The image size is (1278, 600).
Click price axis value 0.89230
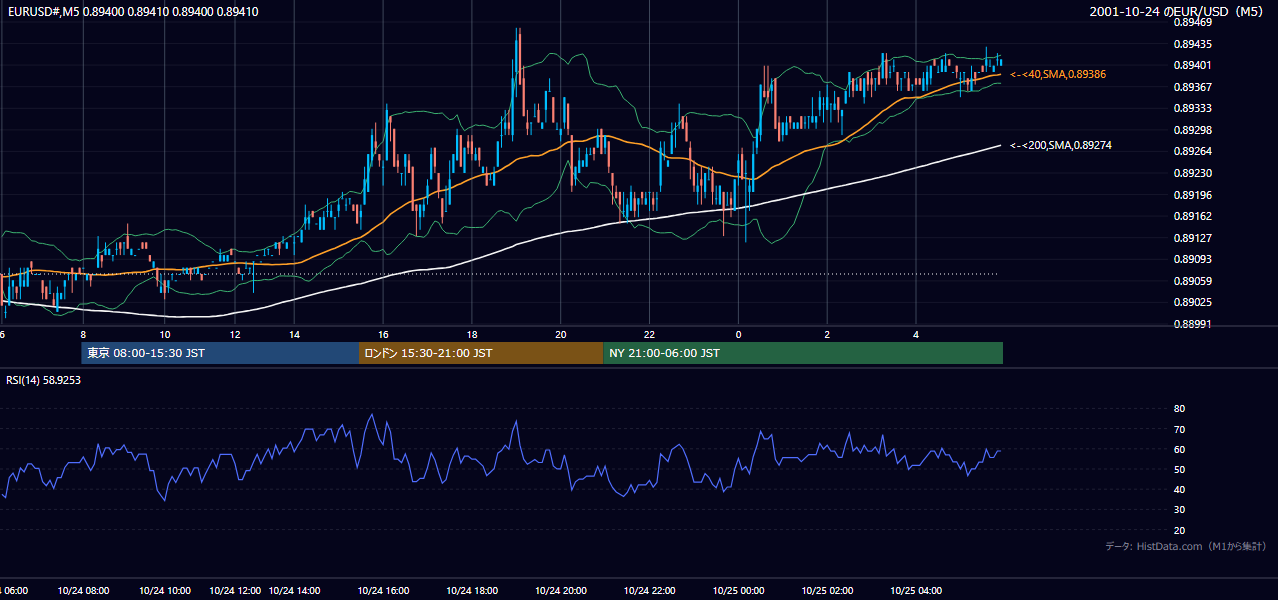pos(1195,173)
